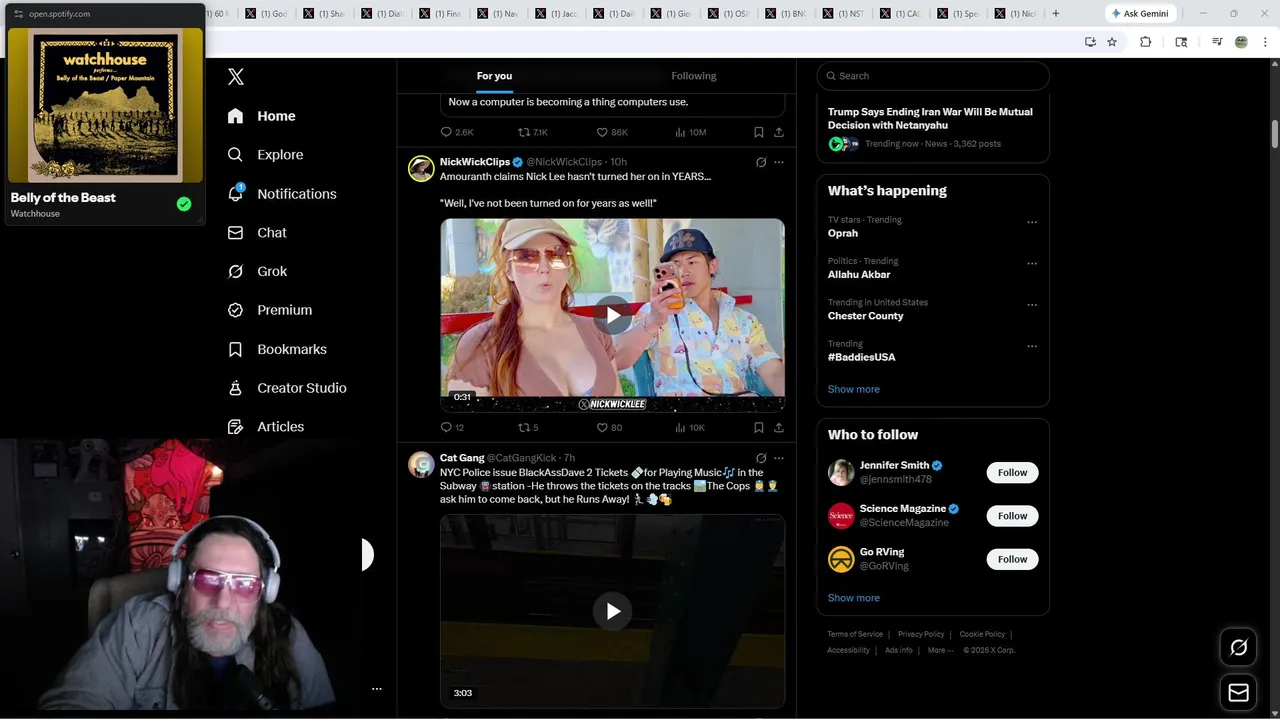Open more options on Cat Gang post
The height and width of the screenshot is (720, 1280).
(779, 458)
